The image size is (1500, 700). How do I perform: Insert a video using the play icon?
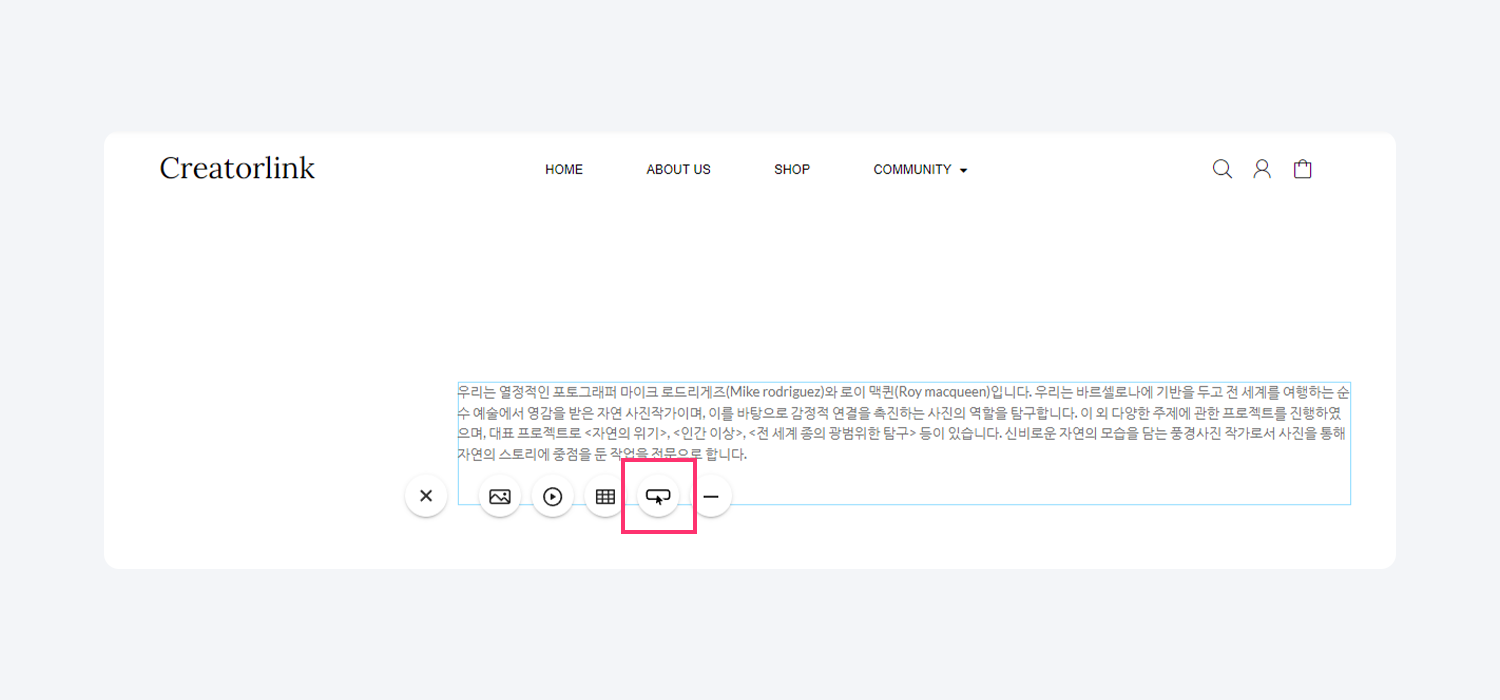tap(552, 496)
